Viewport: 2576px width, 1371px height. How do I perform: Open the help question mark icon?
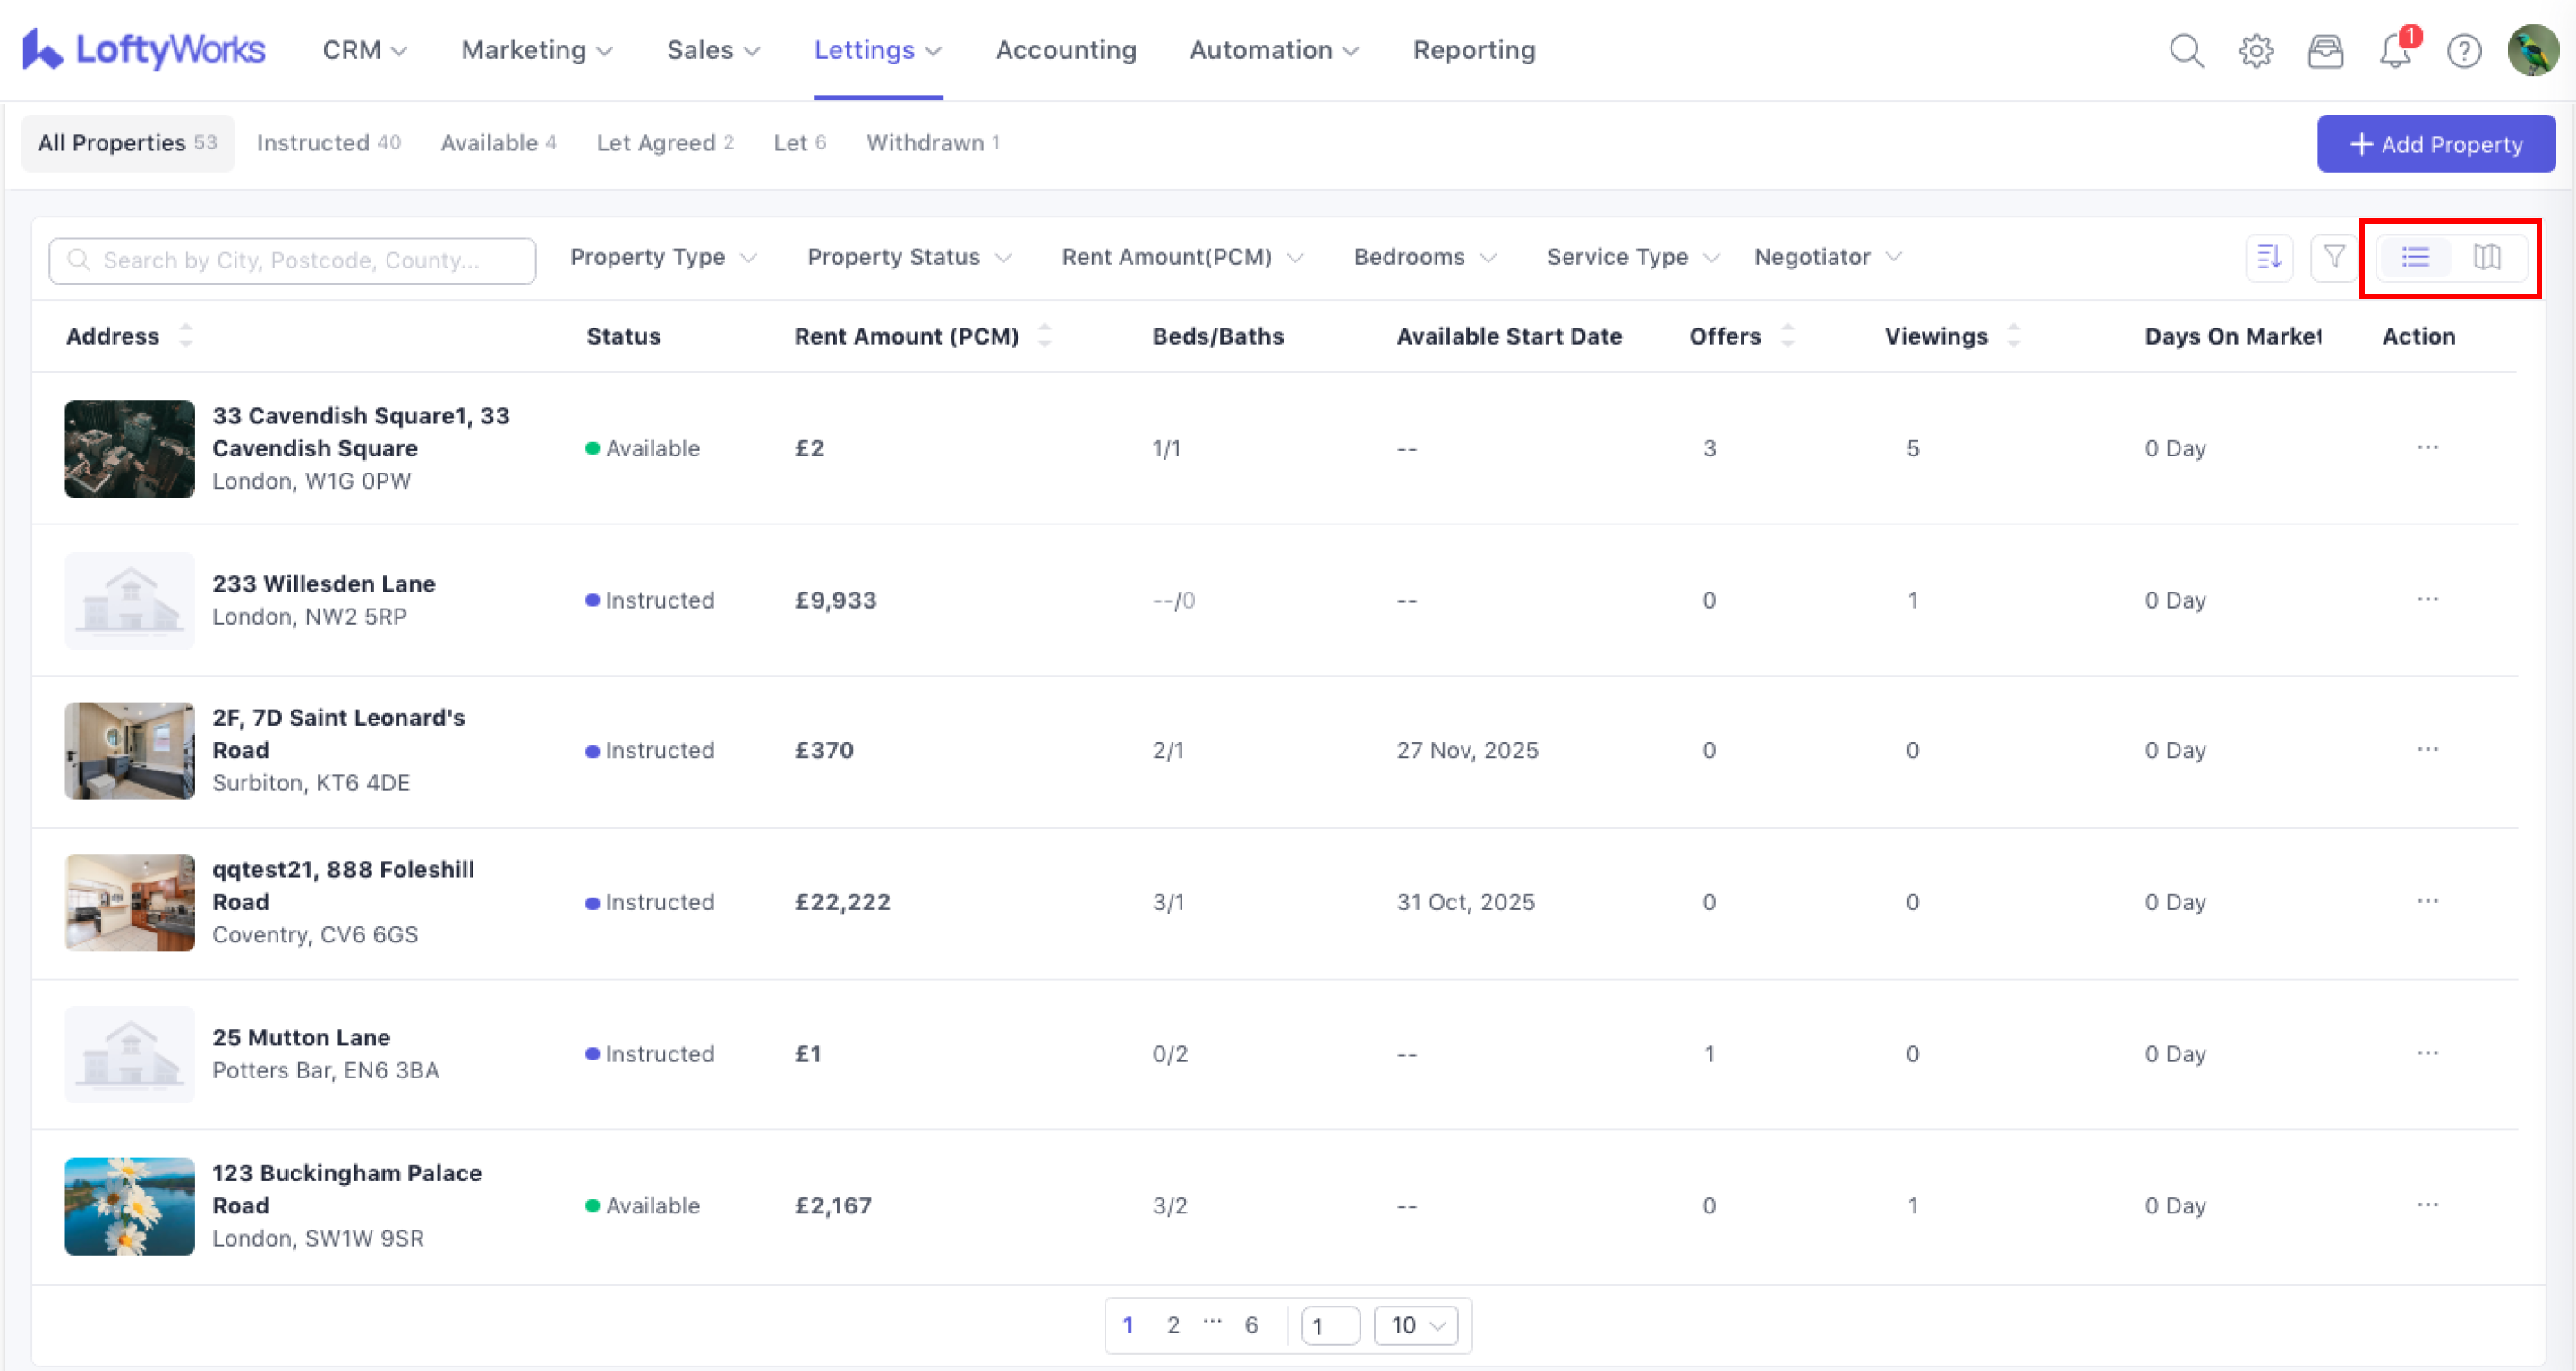coord(2464,50)
